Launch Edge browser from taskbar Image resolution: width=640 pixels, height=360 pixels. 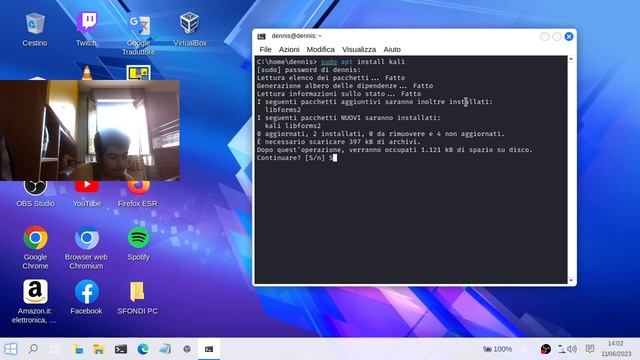[143, 349]
